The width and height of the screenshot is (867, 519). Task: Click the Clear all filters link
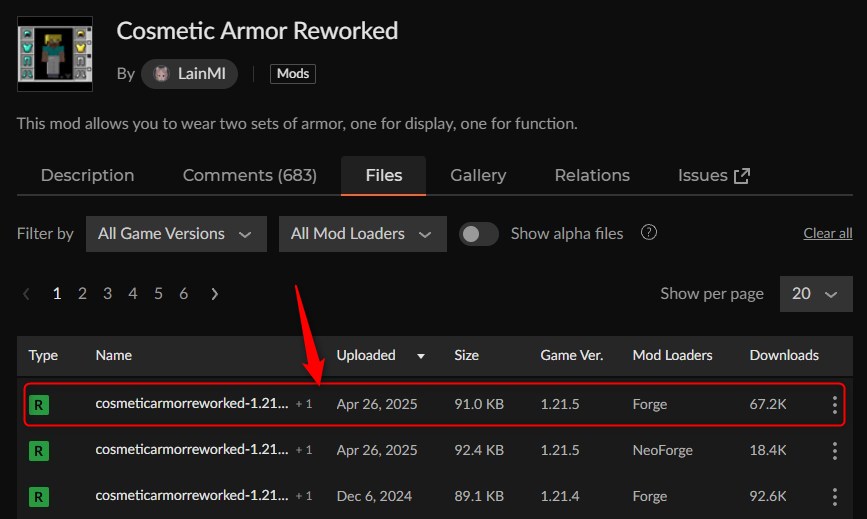pos(827,233)
